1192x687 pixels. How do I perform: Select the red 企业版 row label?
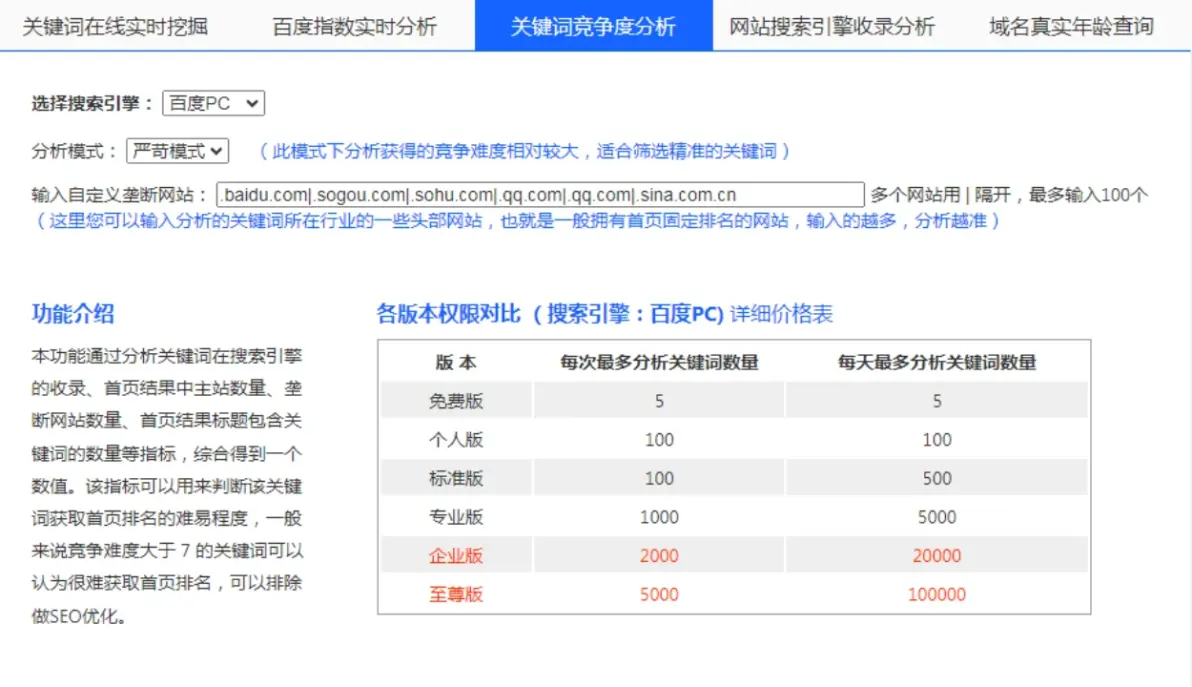456,556
